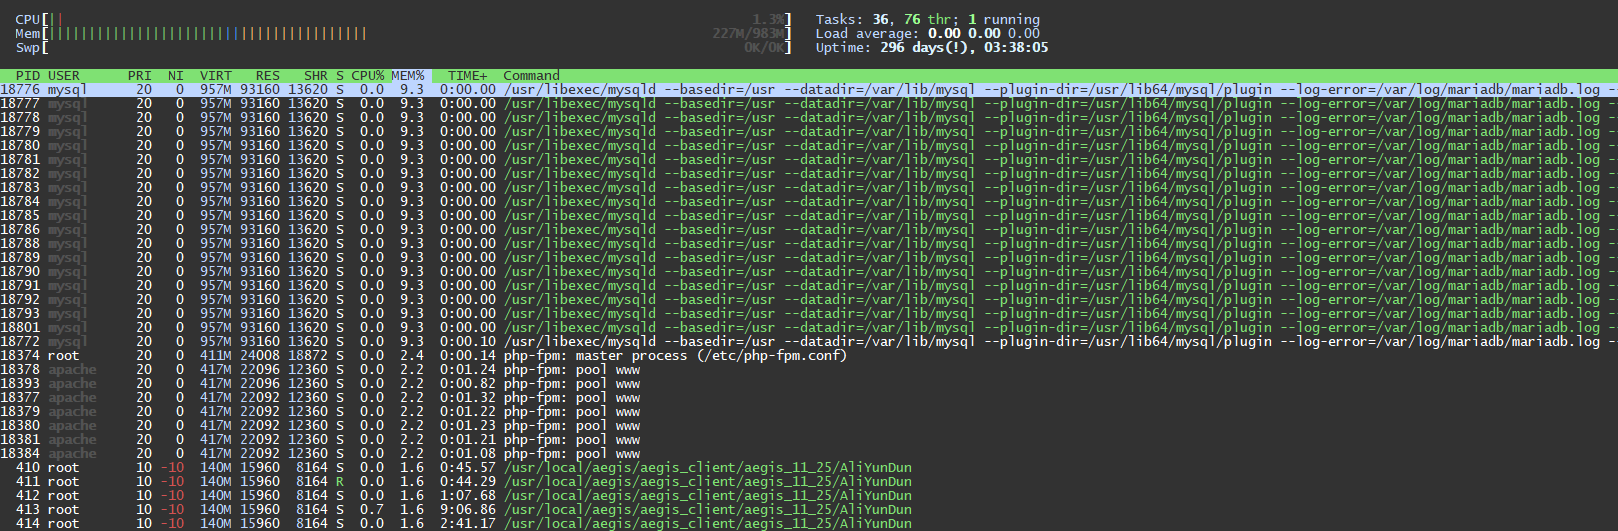Select AliYunDun process PID 410
The image size is (1618, 531).
click(456, 468)
